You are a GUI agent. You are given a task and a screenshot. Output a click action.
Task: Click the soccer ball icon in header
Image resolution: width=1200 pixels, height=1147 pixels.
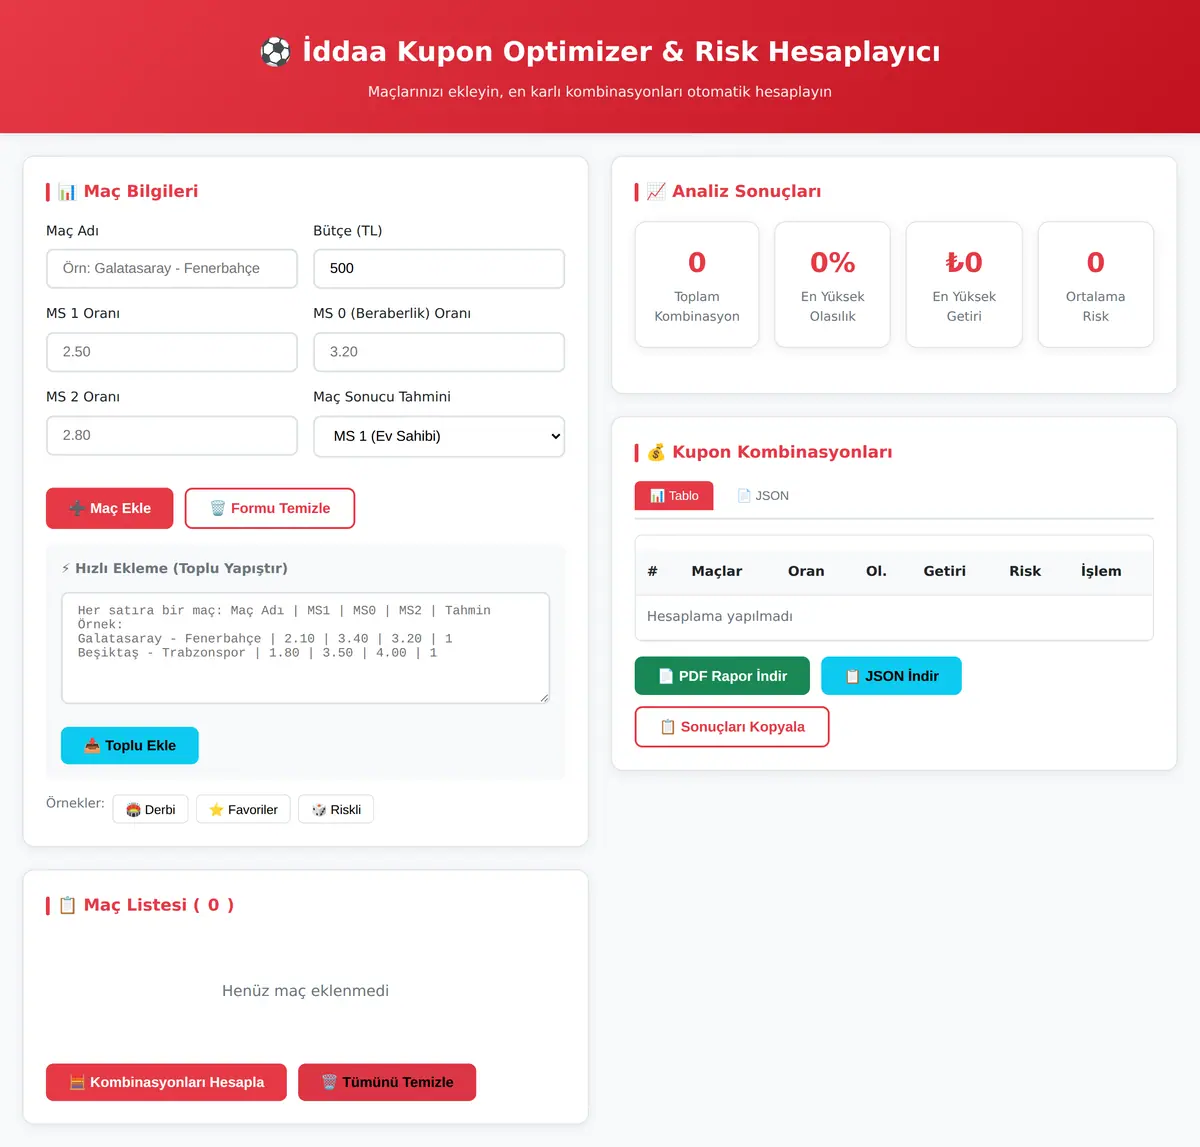tap(275, 52)
